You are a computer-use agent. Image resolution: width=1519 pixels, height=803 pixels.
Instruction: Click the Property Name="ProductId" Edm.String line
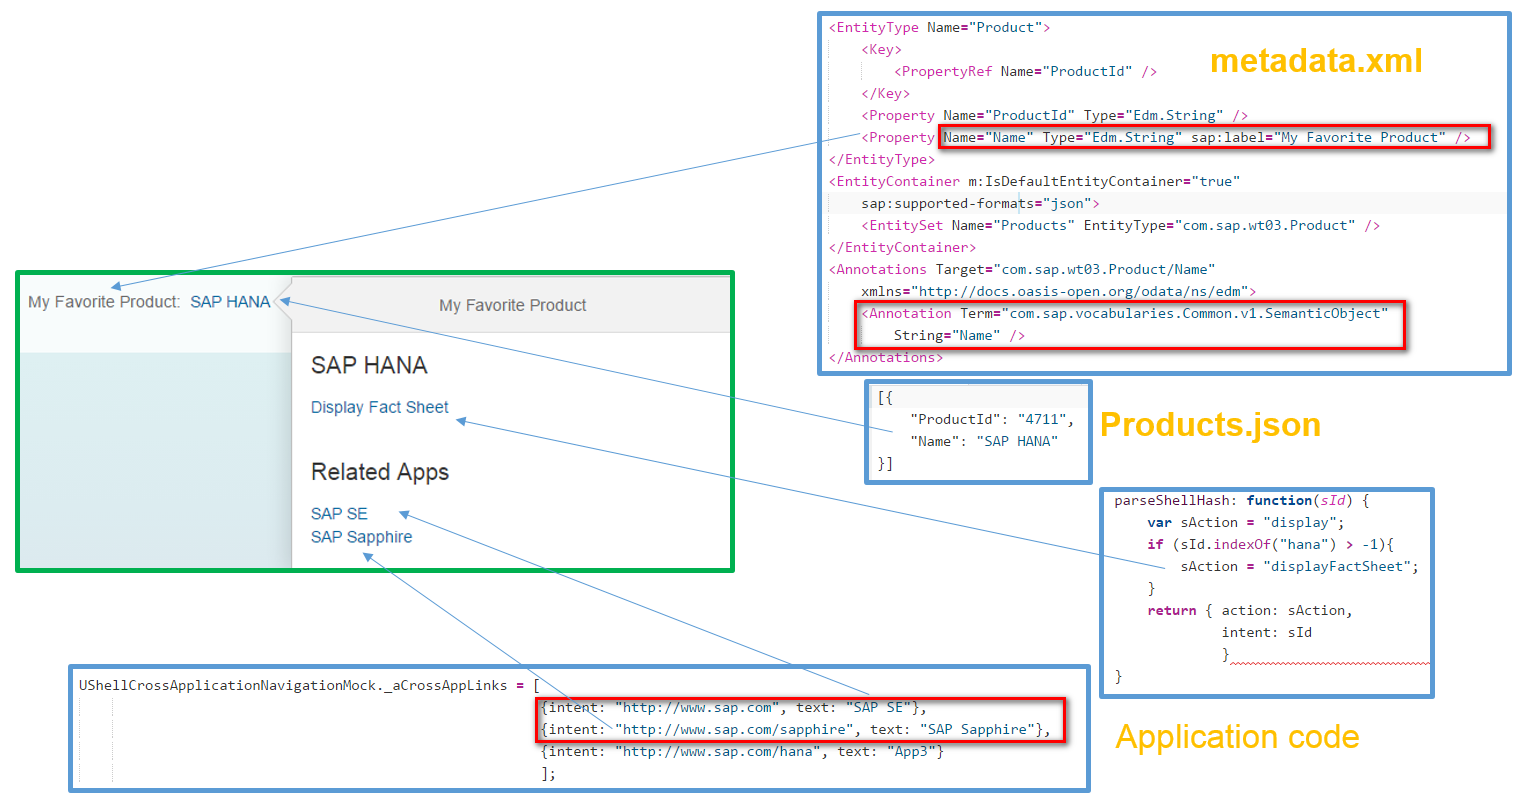click(1054, 116)
